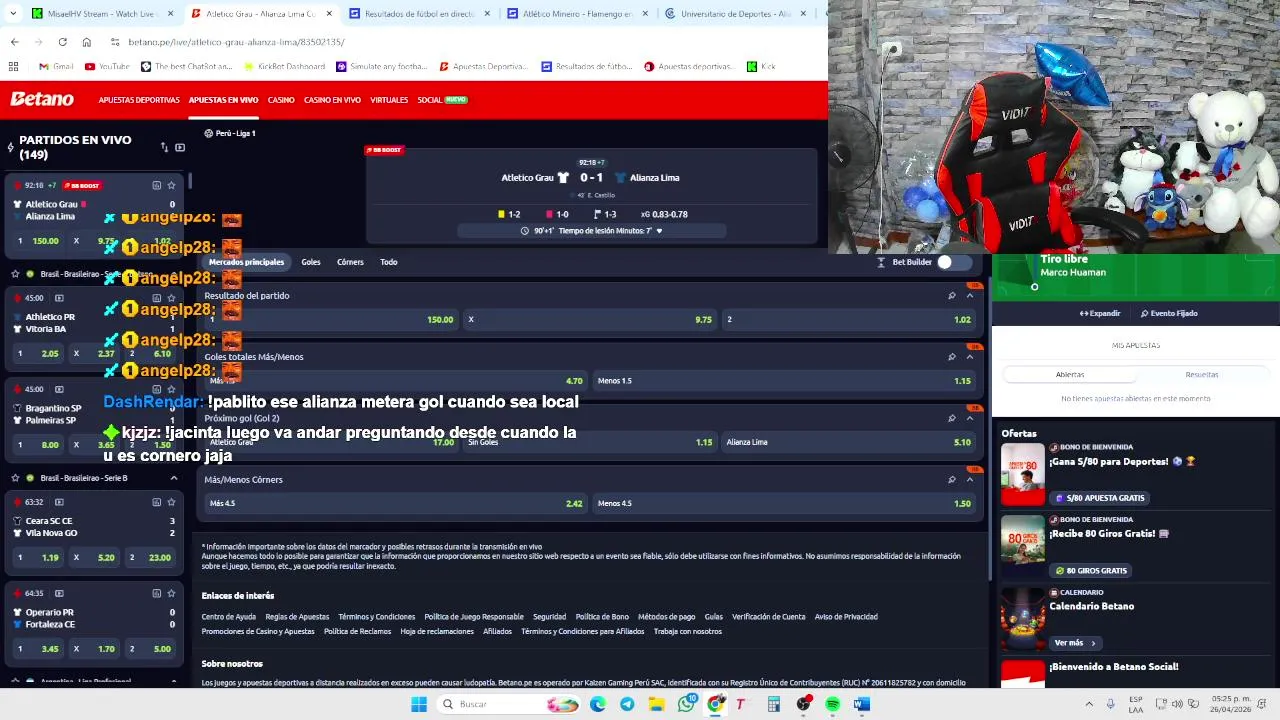Screen dimensions: 1280x720
Task: Switch to Resueltas bets tab
Action: coord(1202,374)
